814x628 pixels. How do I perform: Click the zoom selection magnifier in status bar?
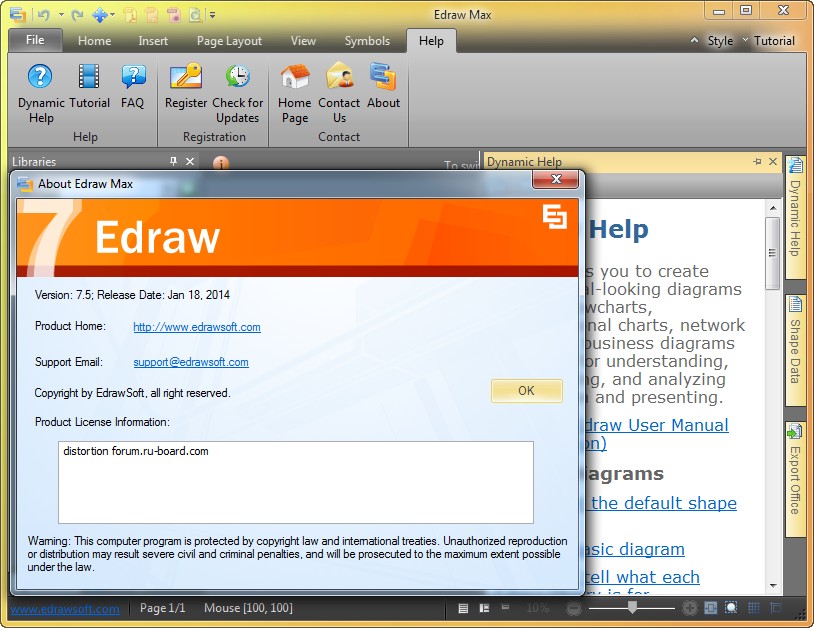click(x=731, y=608)
